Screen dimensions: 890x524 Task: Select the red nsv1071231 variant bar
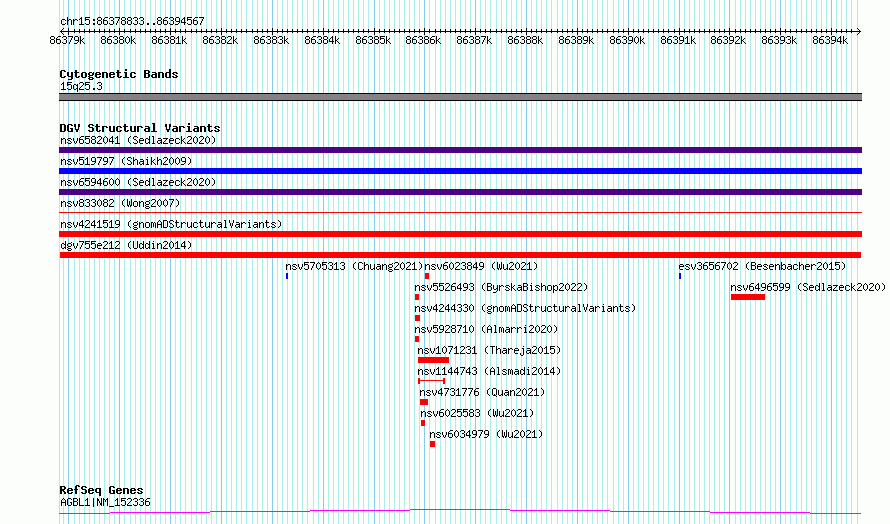(433, 360)
